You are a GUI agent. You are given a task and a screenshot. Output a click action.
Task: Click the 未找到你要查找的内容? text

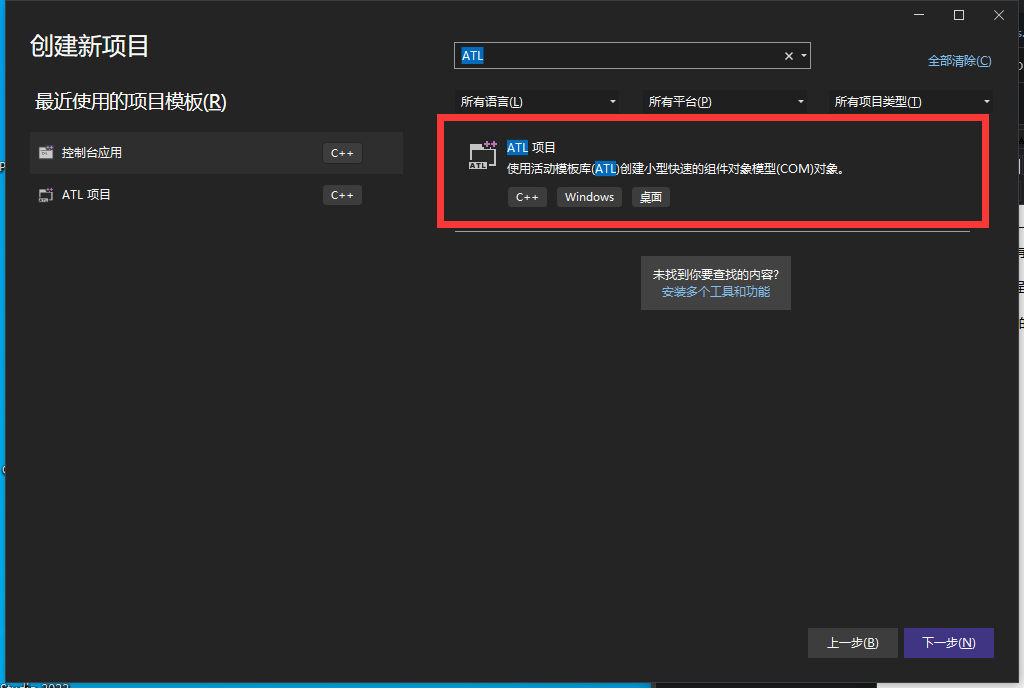pyautogui.click(x=716, y=275)
